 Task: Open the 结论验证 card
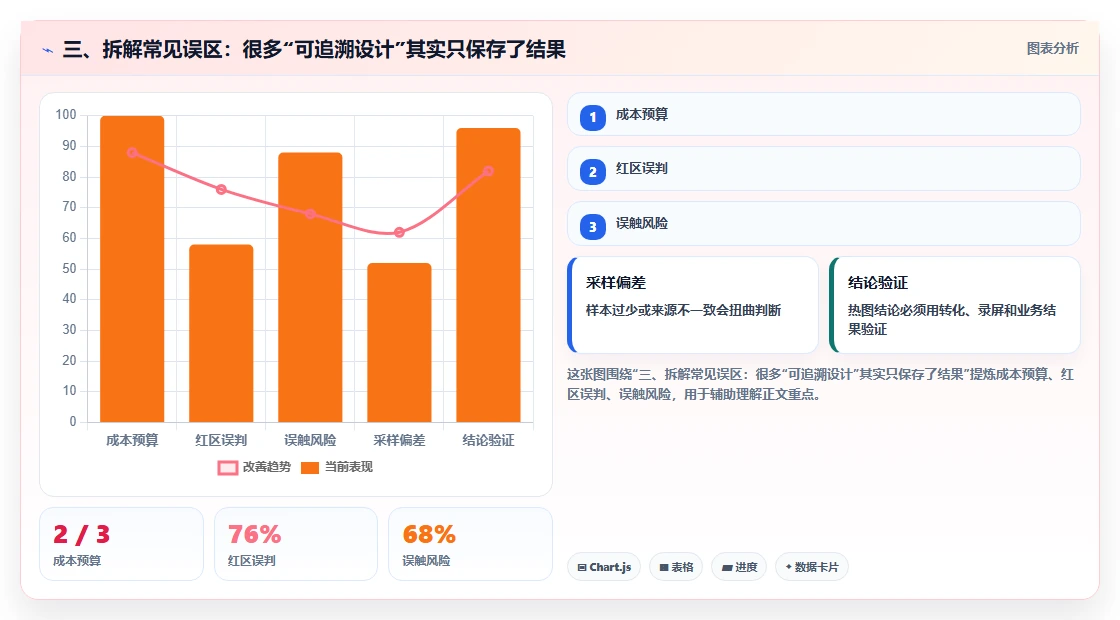pos(955,305)
